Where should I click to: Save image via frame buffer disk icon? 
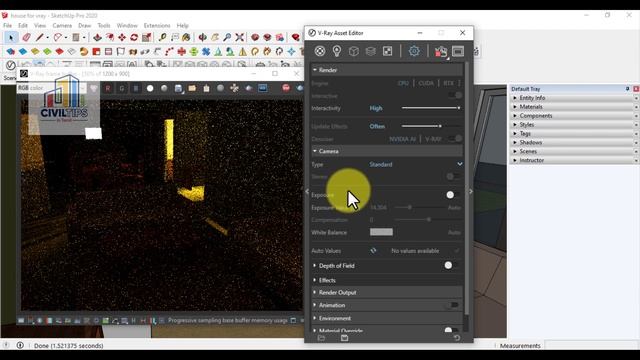coord(178,88)
